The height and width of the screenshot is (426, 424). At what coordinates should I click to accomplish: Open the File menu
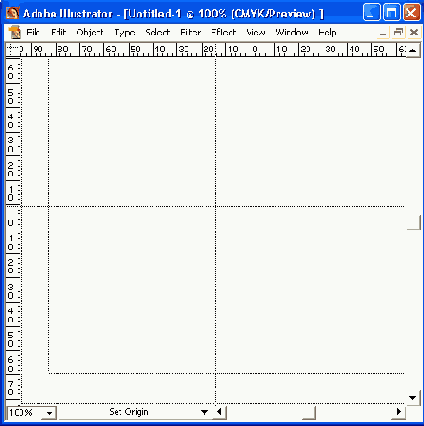click(x=33, y=32)
